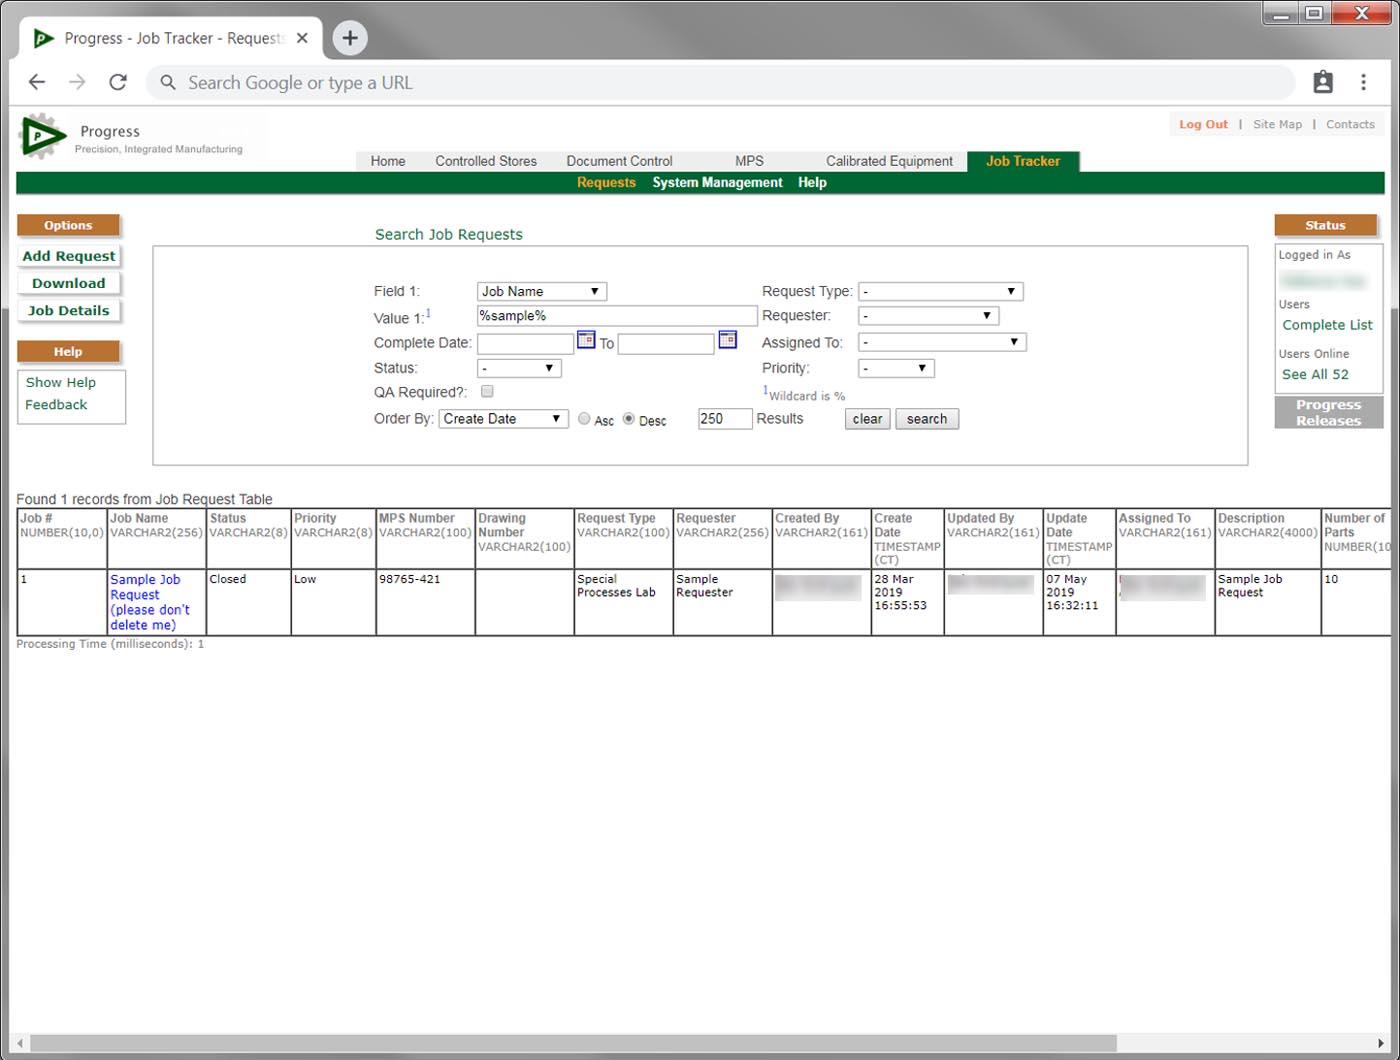Select the Asc sort order radio button
The width and height of the screenshot is (1400, 1060).
coord(585,419)
